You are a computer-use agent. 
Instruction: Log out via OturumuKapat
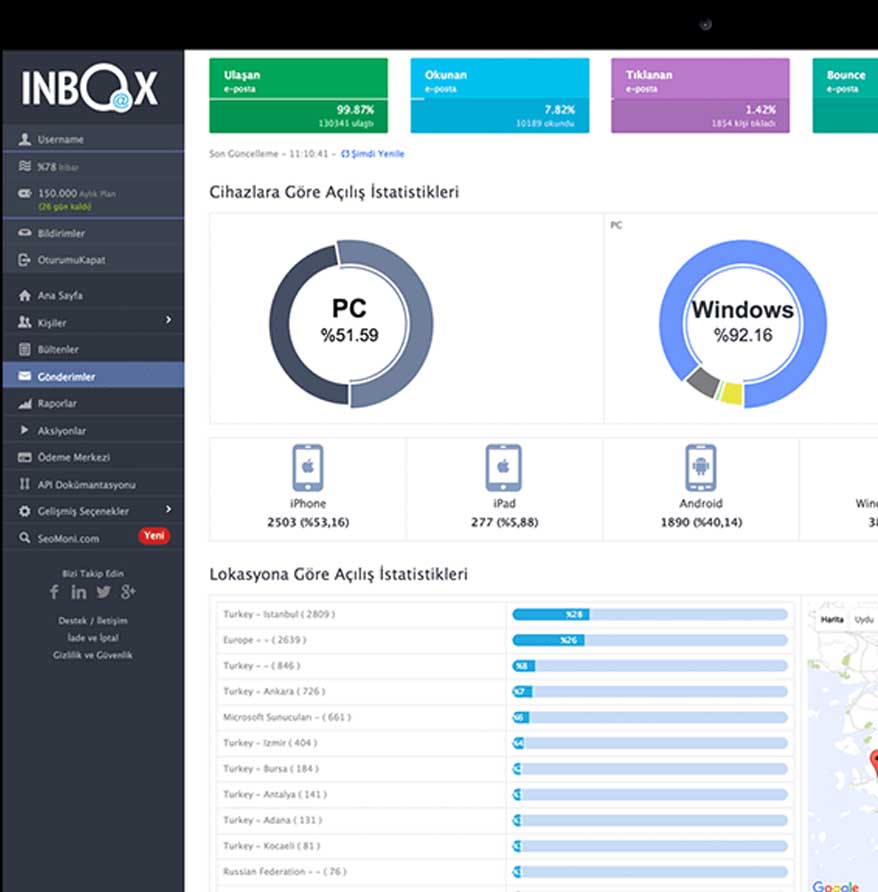point(70,260)
